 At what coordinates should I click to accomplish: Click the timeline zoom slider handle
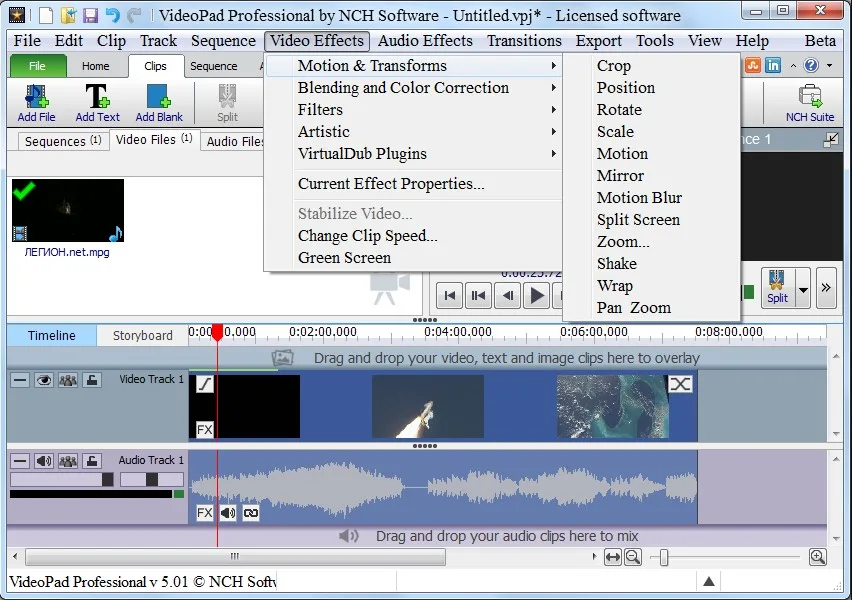click(663, 558)
